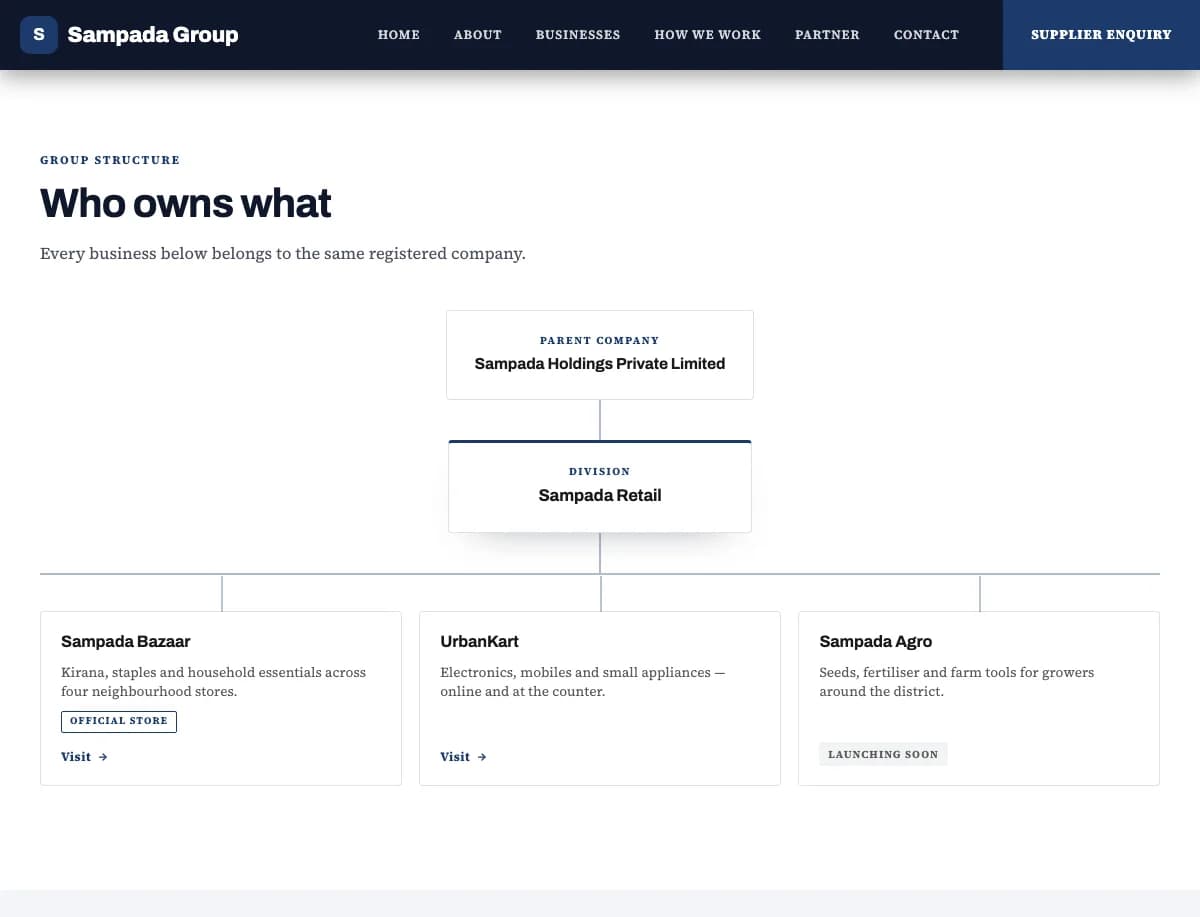1200x917 pixels.
Task: Click the Supplier Enquiry button
Action: [1101, 35]
